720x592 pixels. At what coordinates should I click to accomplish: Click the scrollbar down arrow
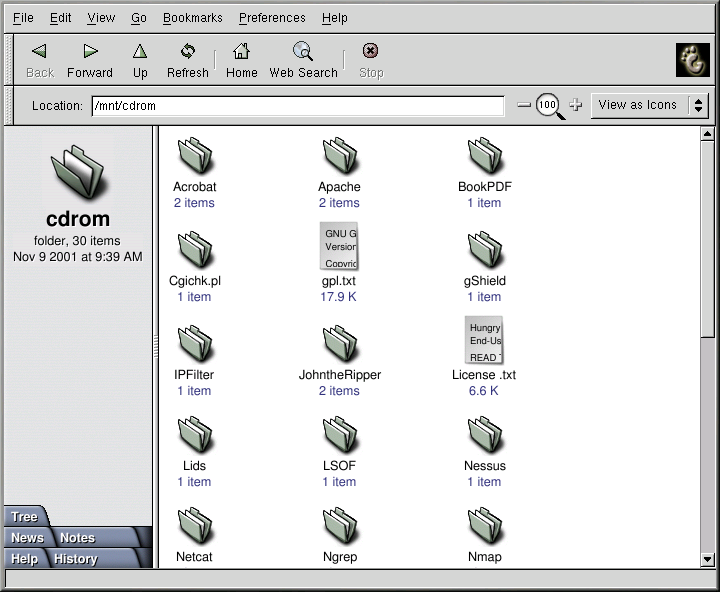(708, 560)
